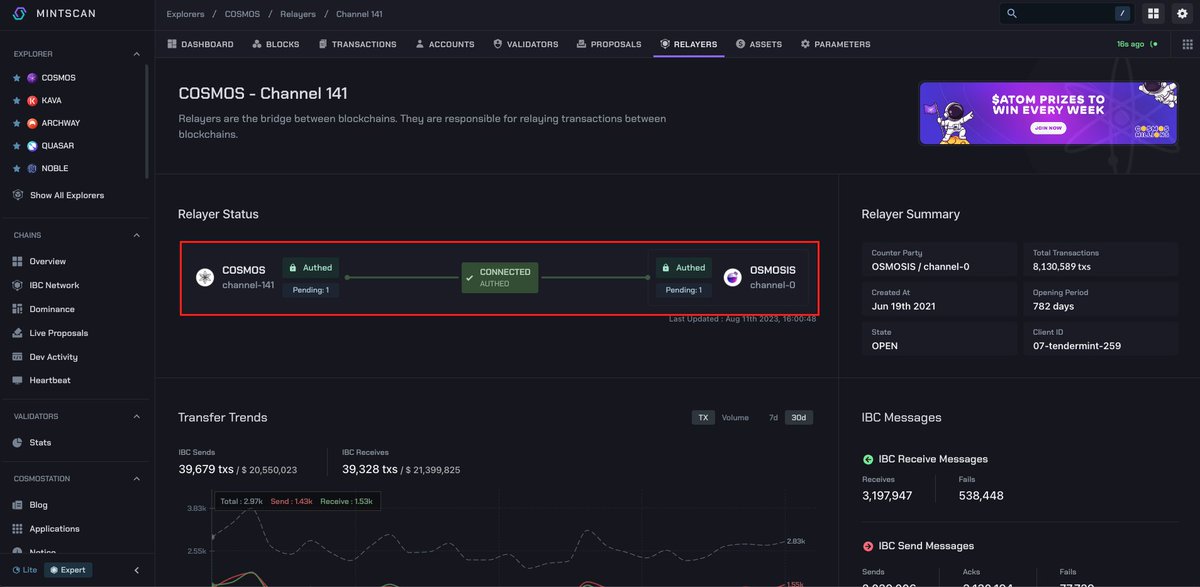Click the OSMOSIS chain logo in Relayer Status
This screenshot has height=587, width=1200.
[733, 277]
